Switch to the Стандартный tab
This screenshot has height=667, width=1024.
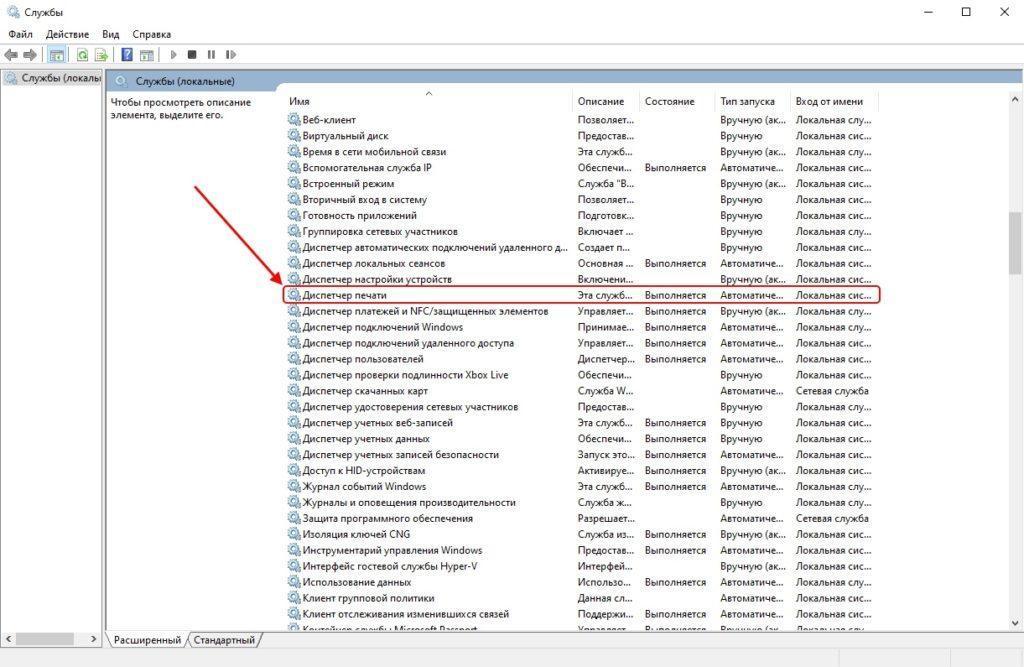(x=224, y=640)
